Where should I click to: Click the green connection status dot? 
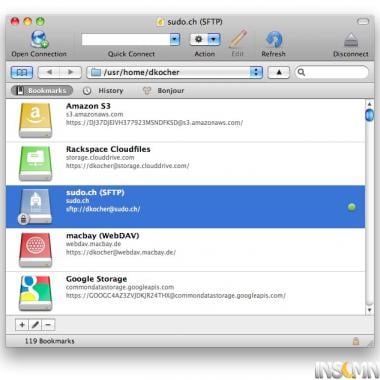[352, 207]
